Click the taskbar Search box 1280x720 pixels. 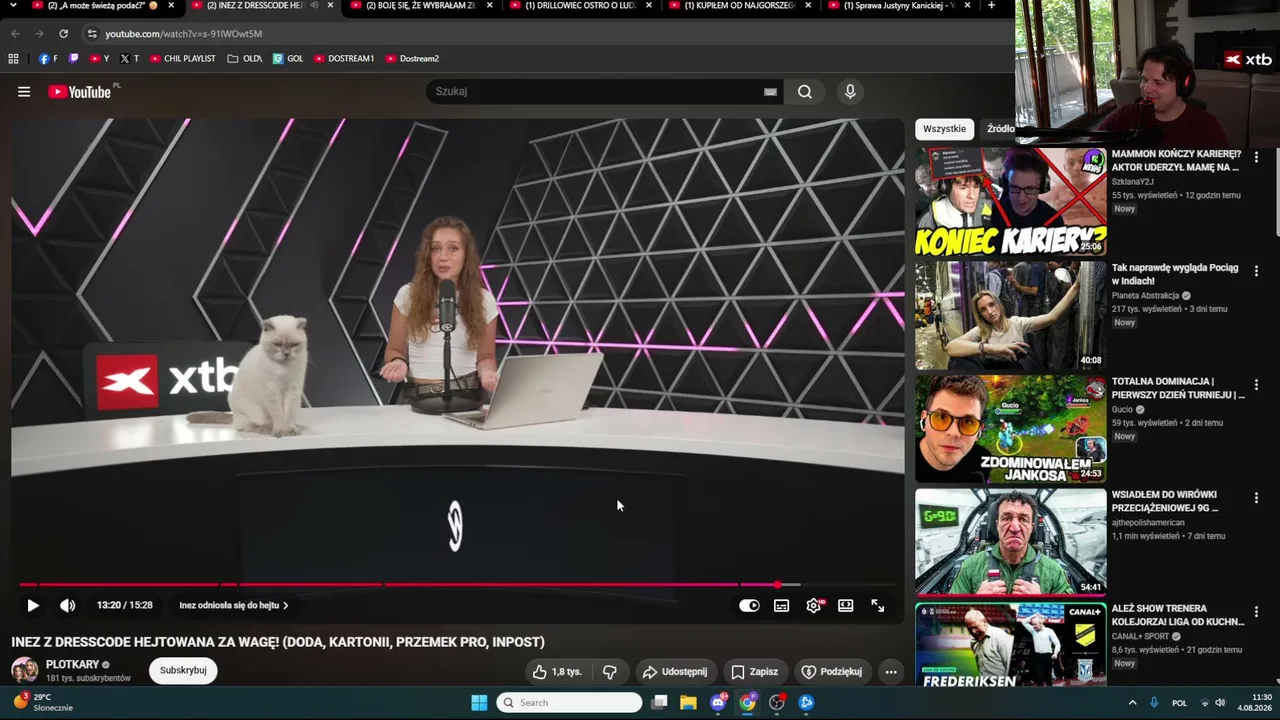[569, 702]
